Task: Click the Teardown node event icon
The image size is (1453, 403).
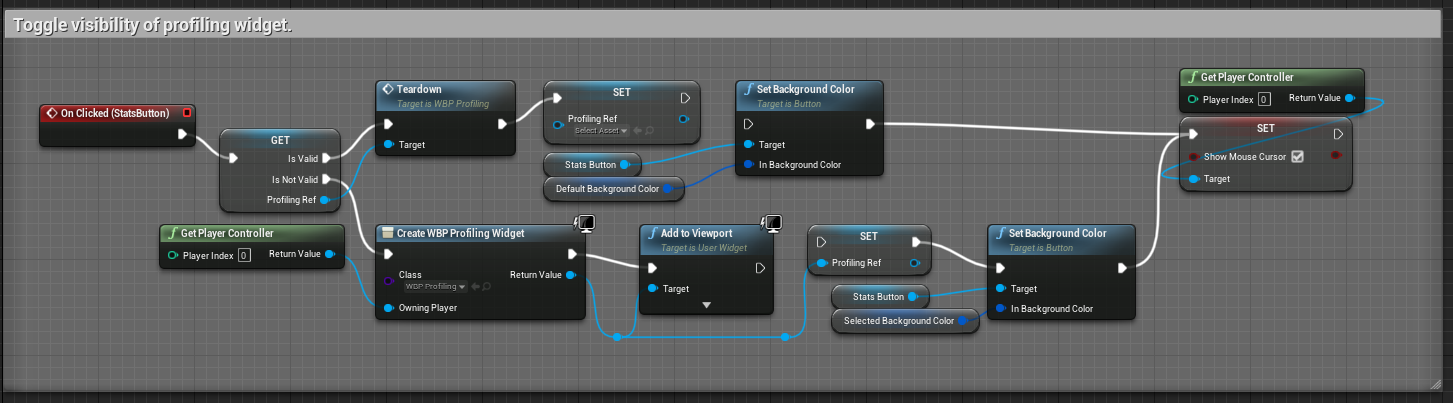Action: click(389, 89)
